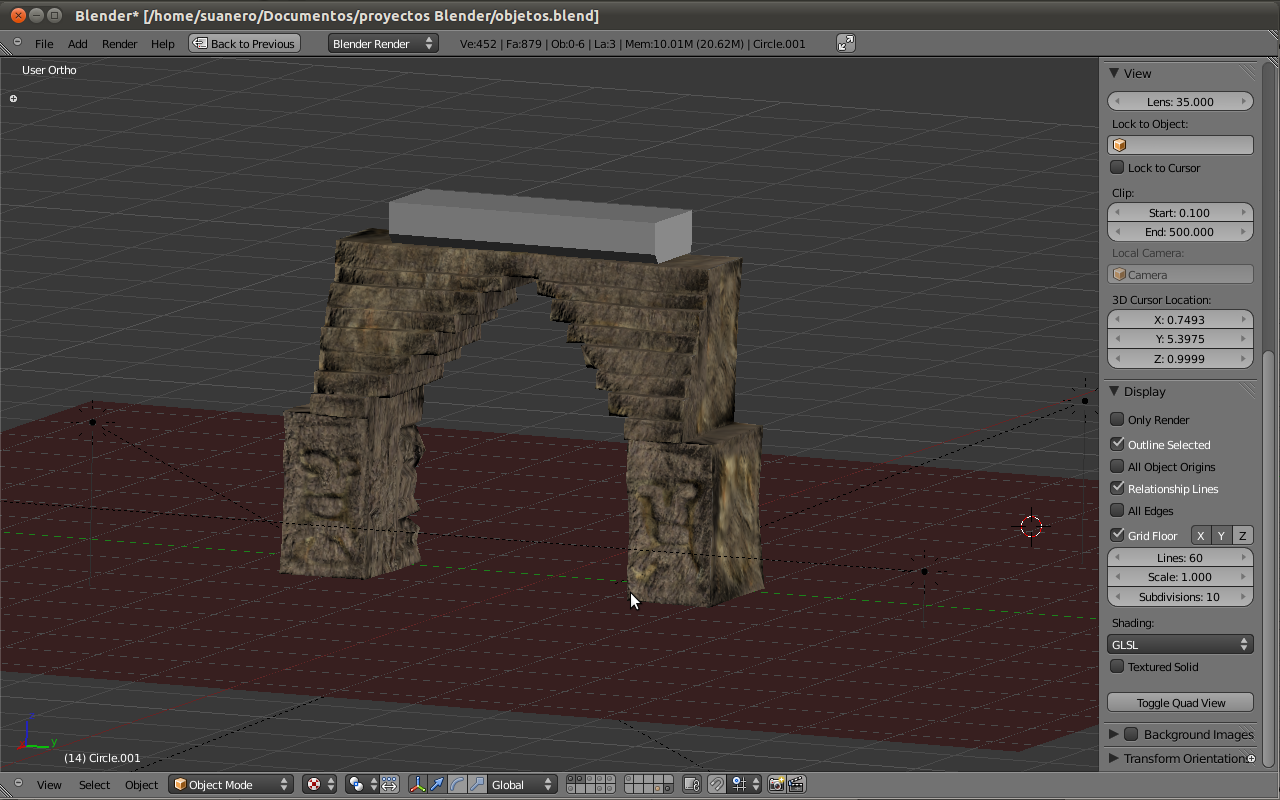Open the Object Mode dropdown

tap(230, 785)
